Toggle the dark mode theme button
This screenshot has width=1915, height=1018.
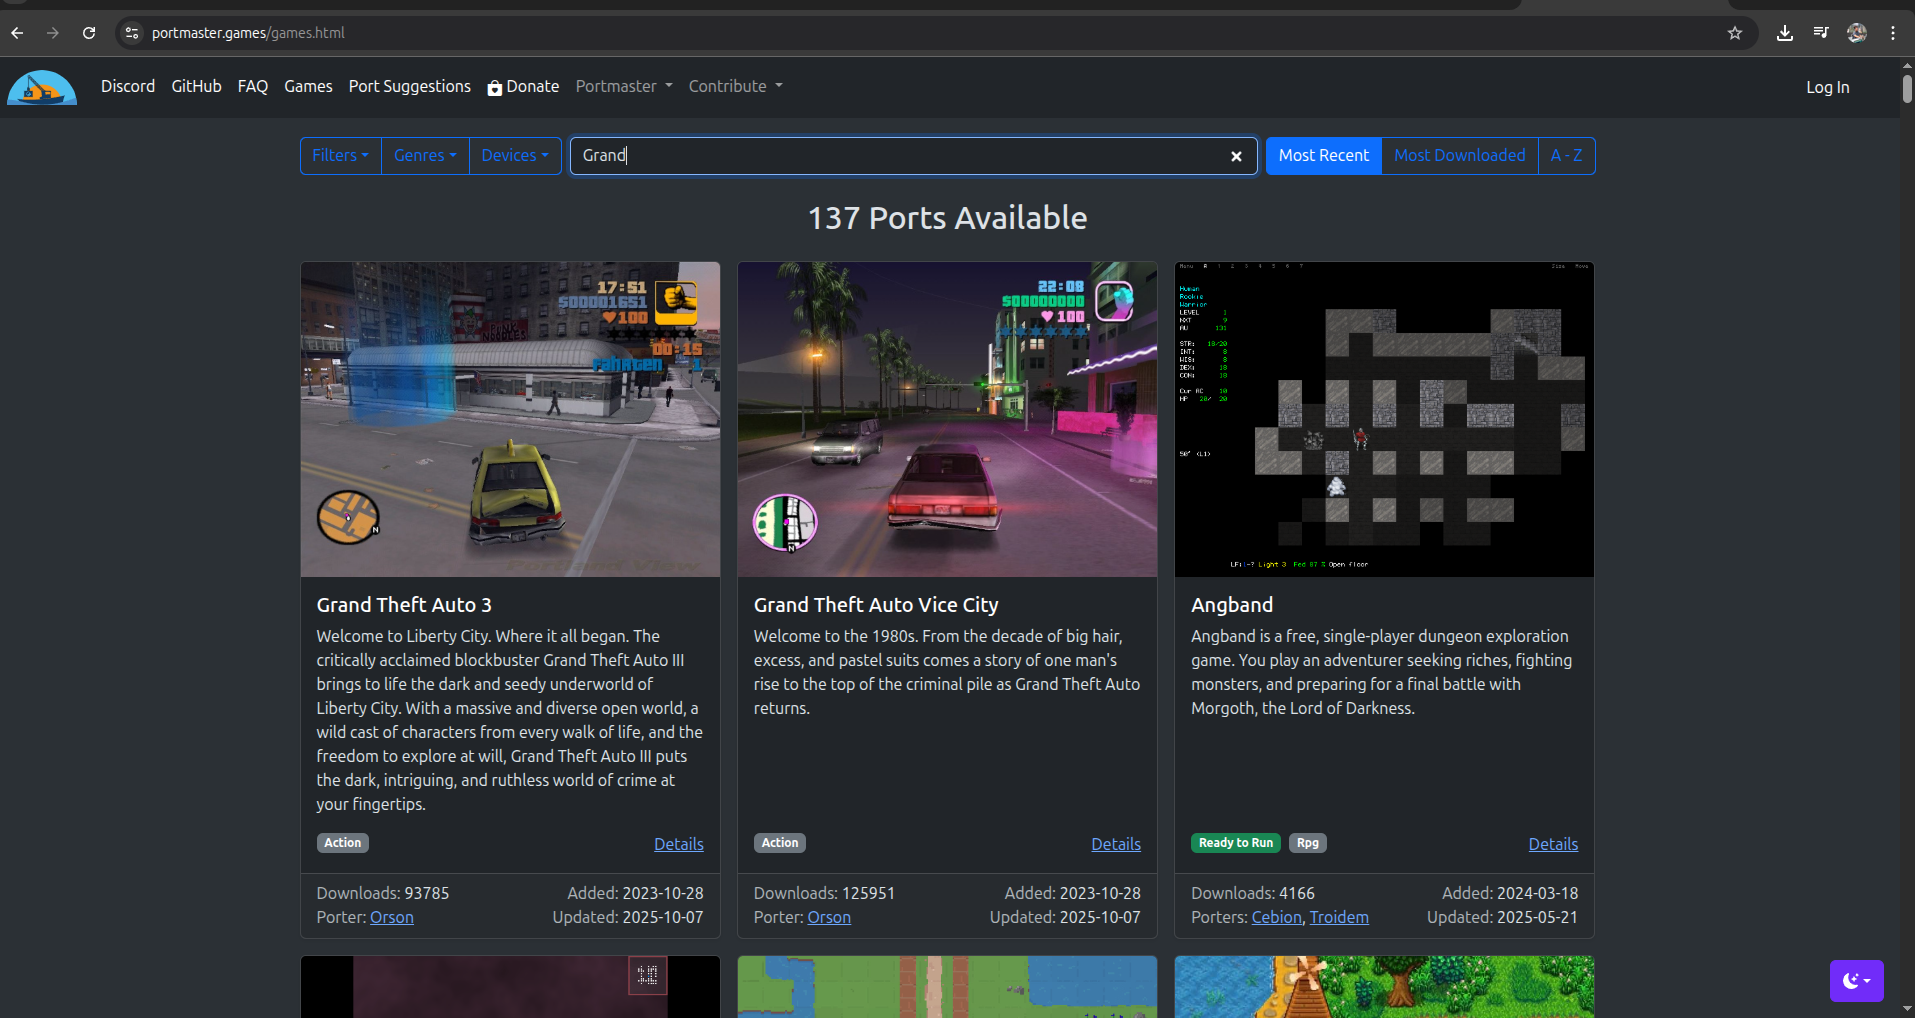click(1856, 981)
